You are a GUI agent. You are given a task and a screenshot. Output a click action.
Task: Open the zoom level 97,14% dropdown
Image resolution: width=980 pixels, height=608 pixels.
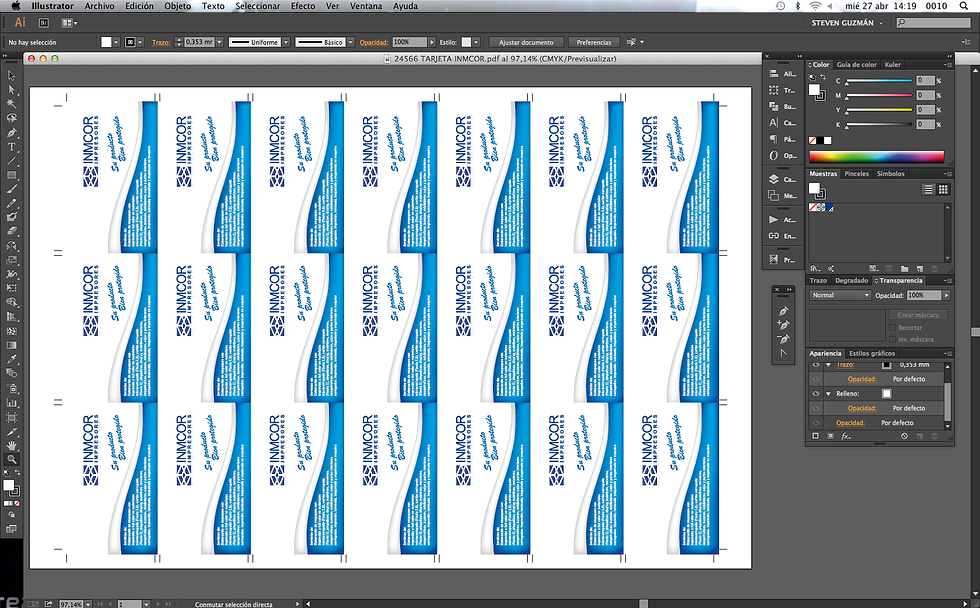(x=88, y=604)
